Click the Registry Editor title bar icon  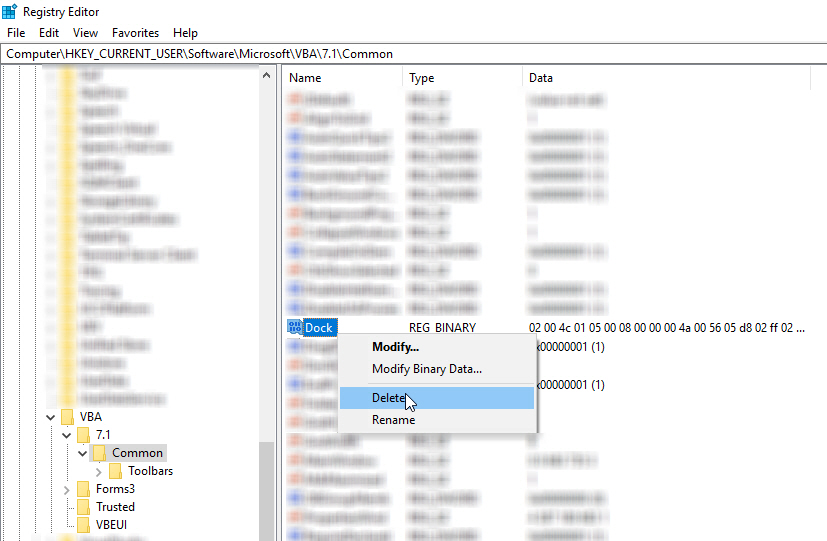pyautogui.click(x=9, y=11)
